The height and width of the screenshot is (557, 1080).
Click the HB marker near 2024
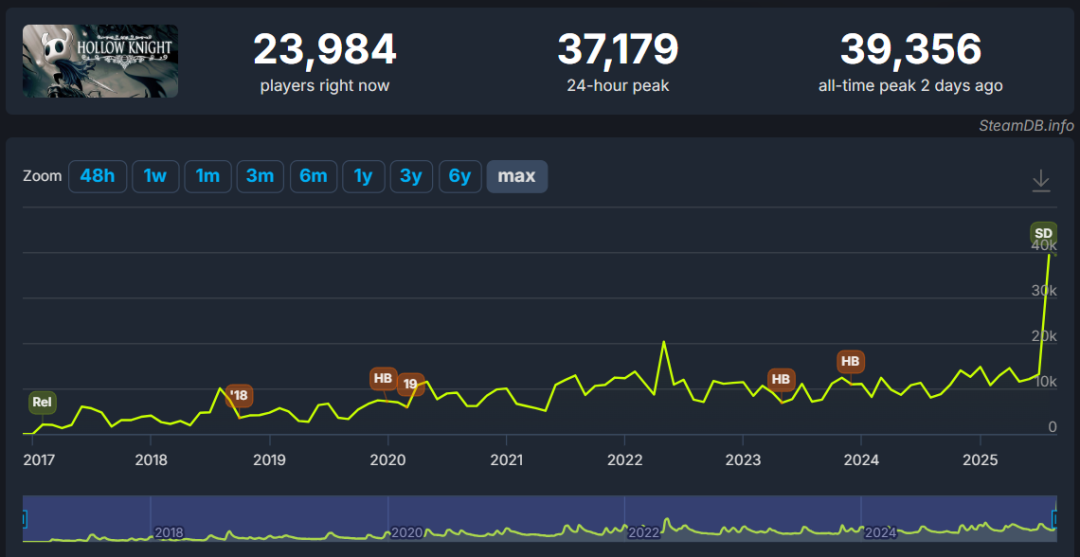click(851, 361)
